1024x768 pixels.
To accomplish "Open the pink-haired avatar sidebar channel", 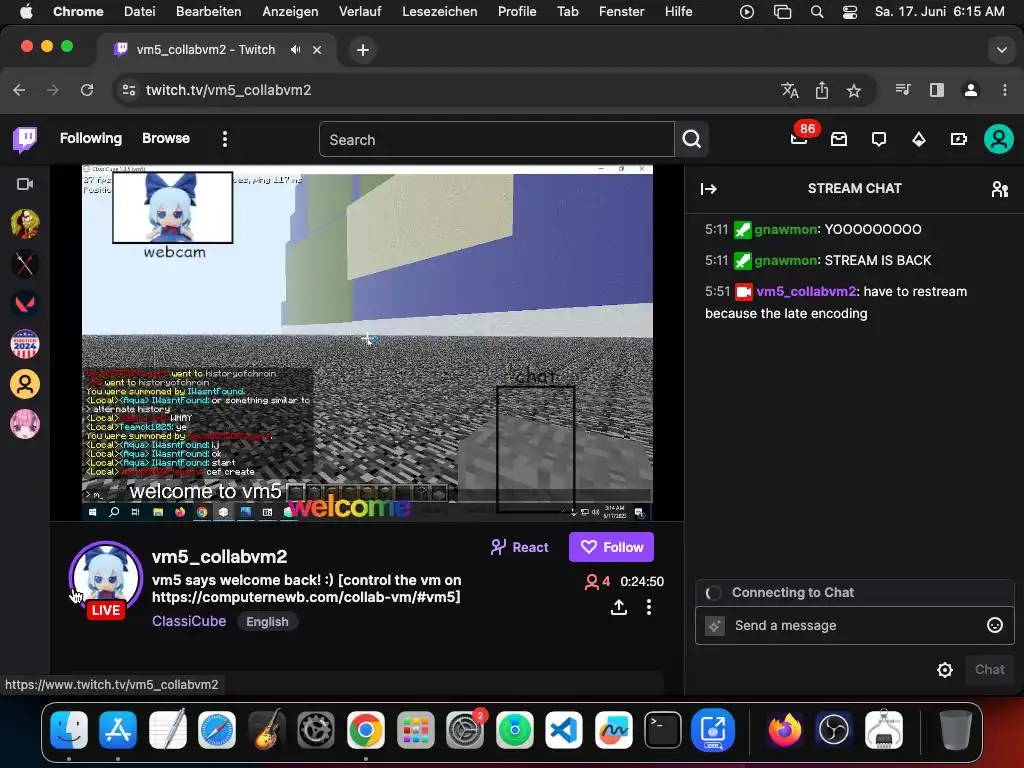I will 25,424.
